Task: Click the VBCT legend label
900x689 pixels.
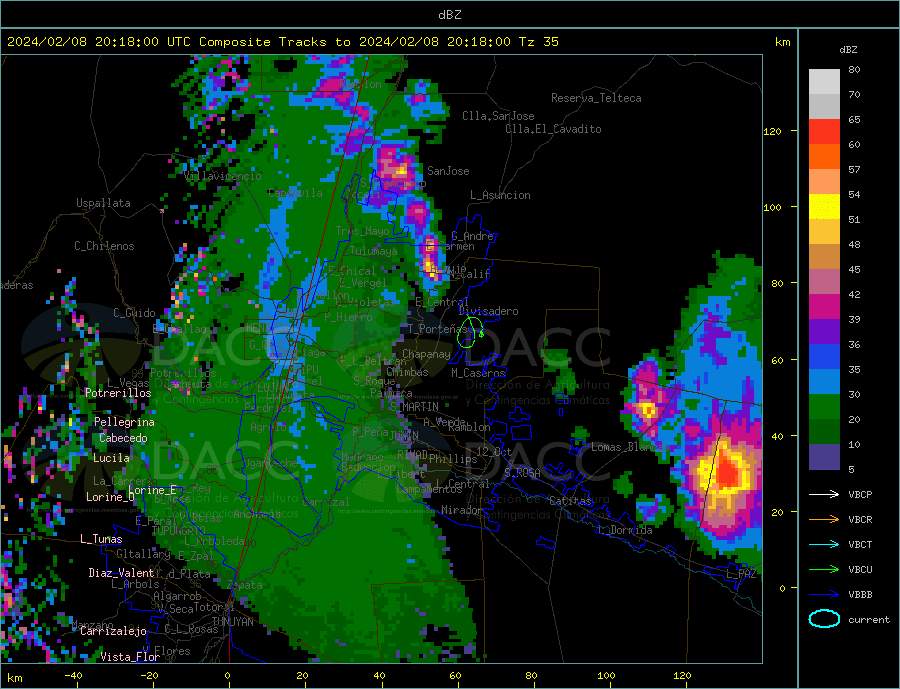Action: (860, 544)
